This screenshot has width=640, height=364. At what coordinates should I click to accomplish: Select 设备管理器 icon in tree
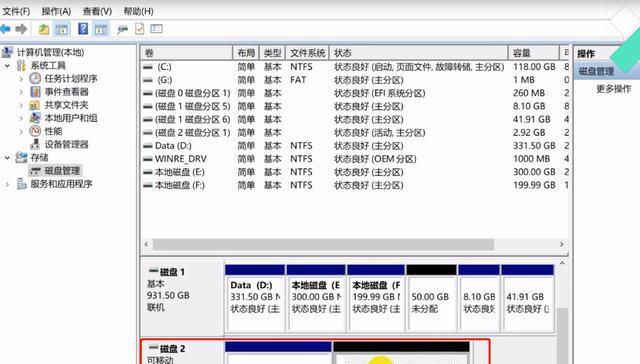pyautogui.click(x=36, y=144)
